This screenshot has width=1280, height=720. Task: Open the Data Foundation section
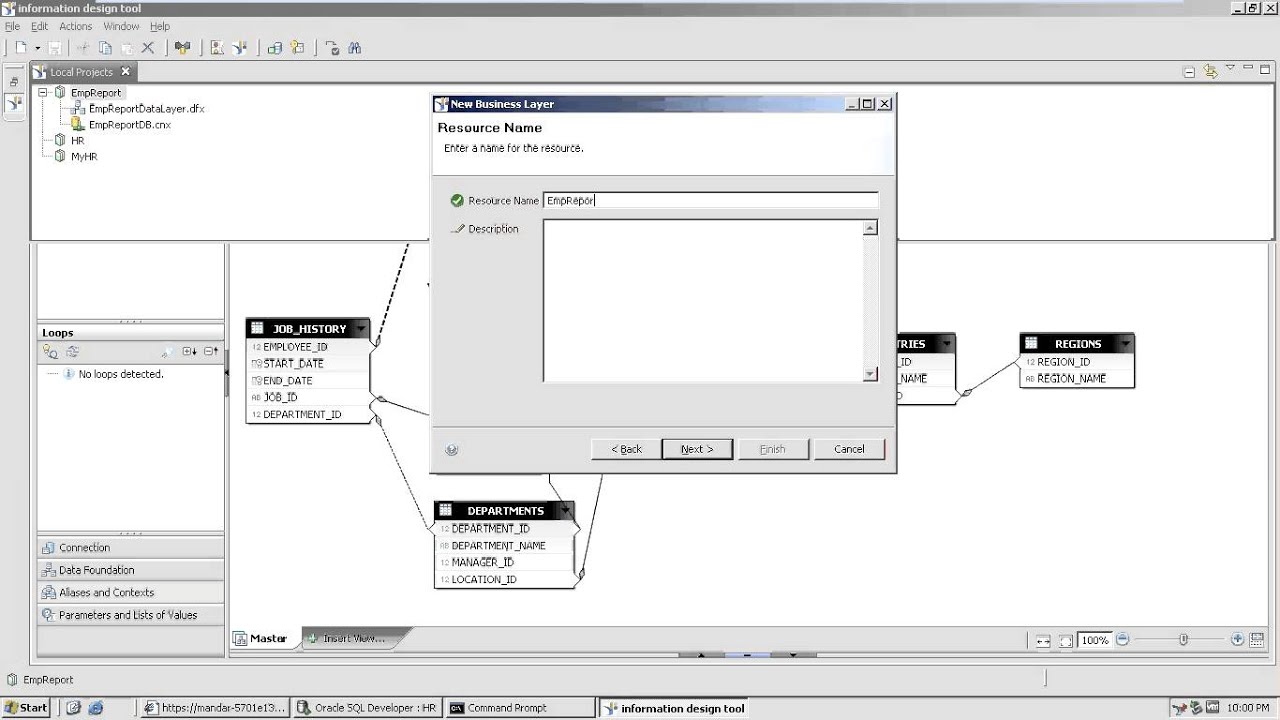coord(131,570)
